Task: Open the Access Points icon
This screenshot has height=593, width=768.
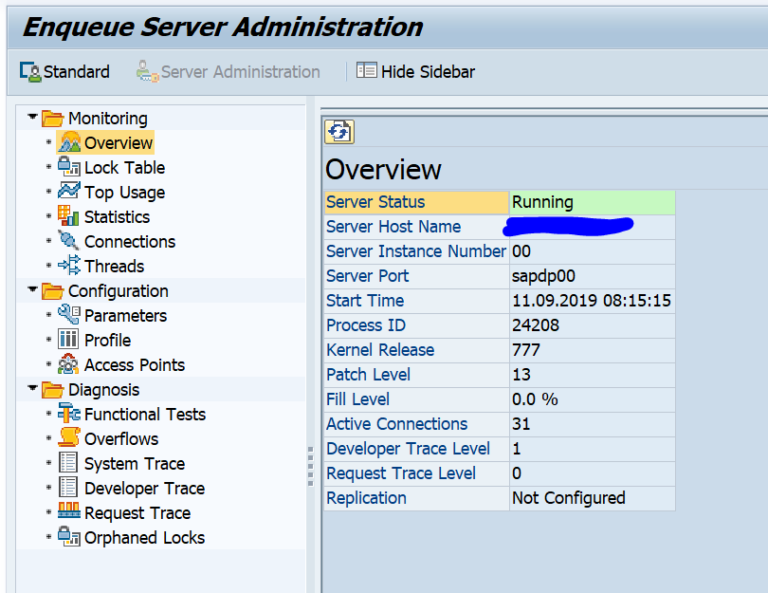Action: [69, 364]
